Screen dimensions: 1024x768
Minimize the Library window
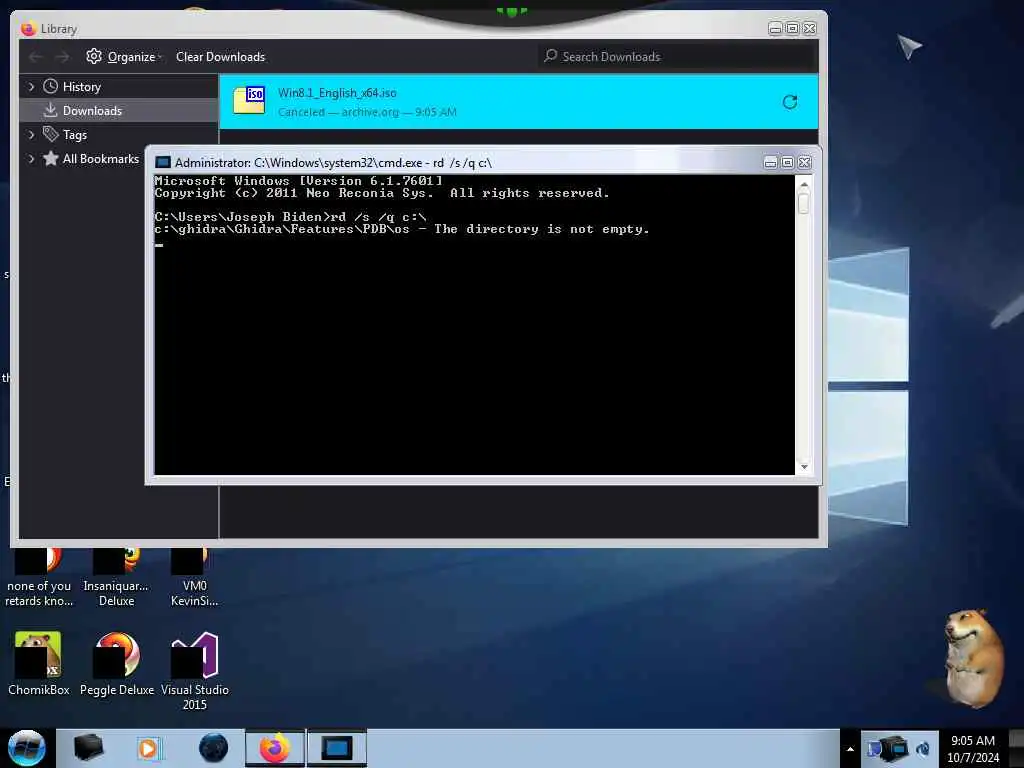[x=775, y=29]
